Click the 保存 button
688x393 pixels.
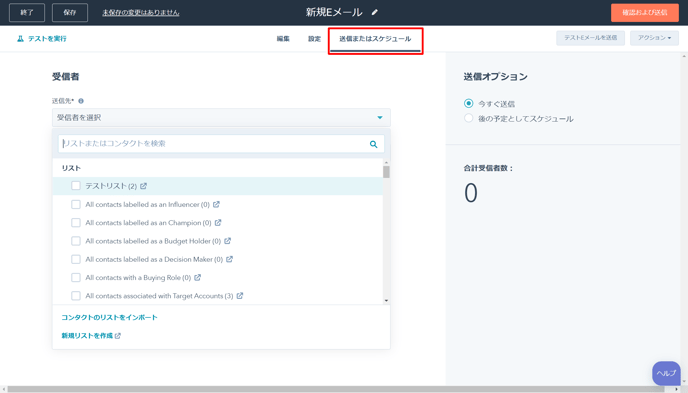click(70, 12)
